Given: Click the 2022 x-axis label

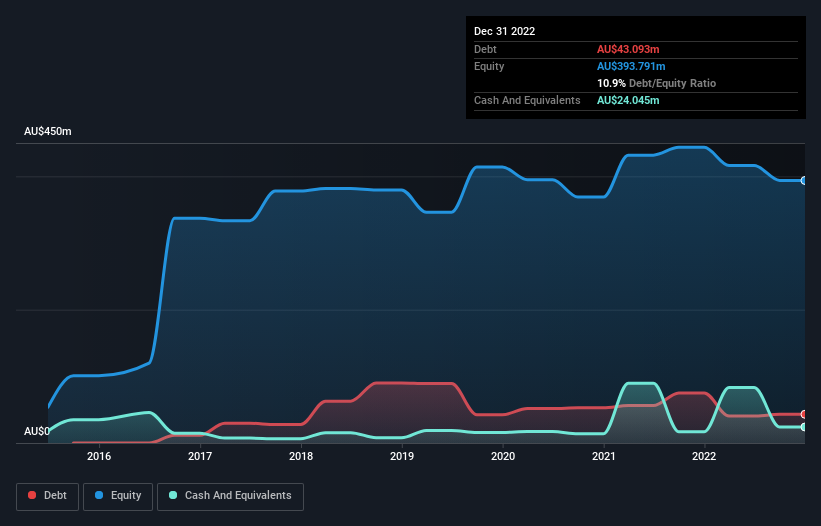Looking at the screenshot, I should pos(704,456).
